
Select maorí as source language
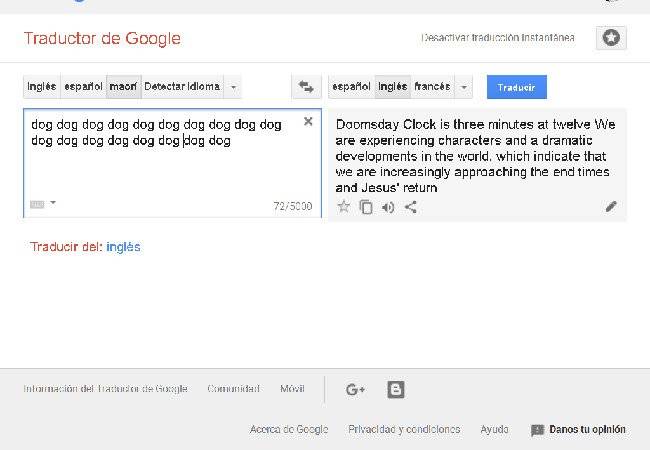(124, 87)
